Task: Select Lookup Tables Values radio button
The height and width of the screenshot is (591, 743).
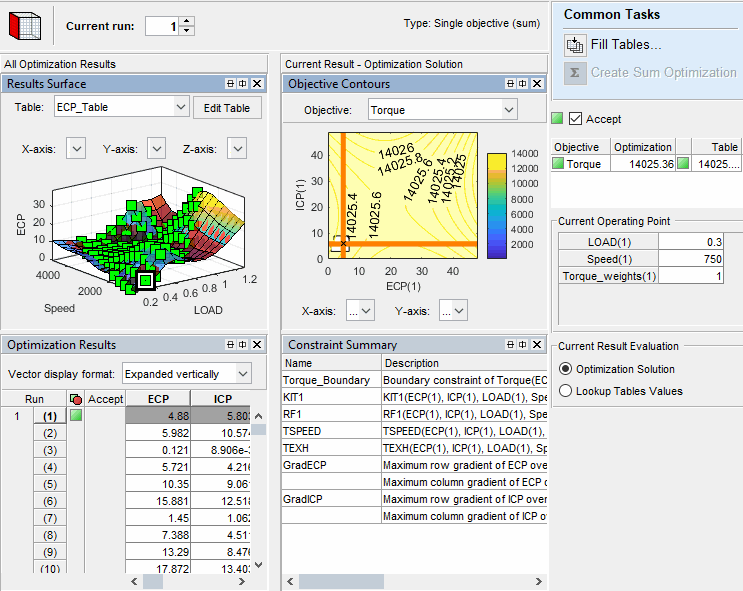Action: pyautogui.click(x=565, y=391)
